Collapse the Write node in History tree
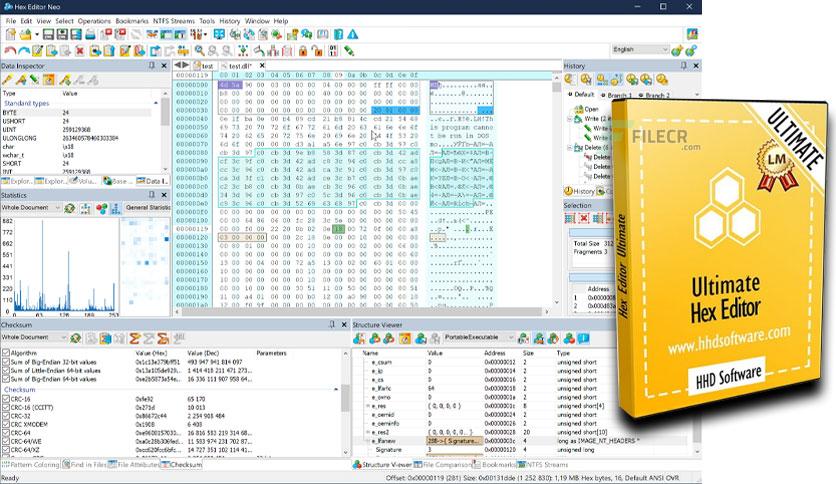This screenshot has width=836, height=484. pyautogui.click(x=569, y=119)
